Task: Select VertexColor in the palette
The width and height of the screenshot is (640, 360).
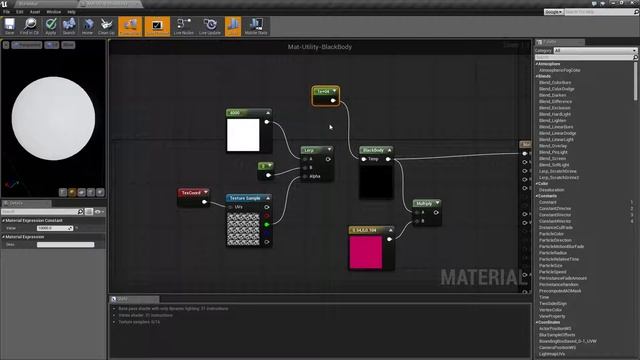Action: point(551,310)
